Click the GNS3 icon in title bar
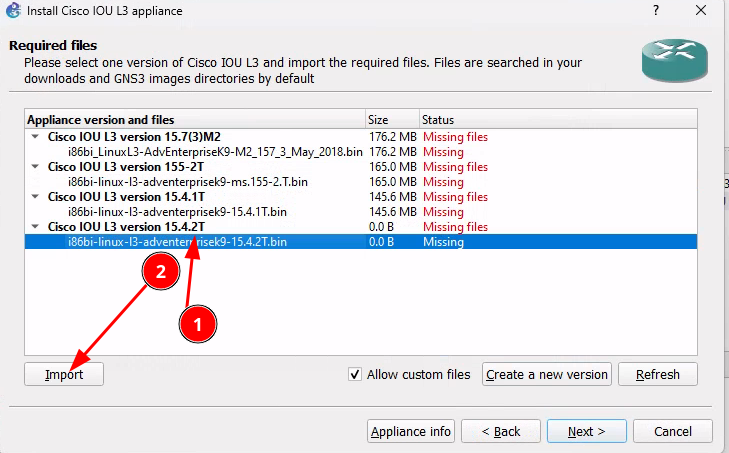729x453 pixels. click(x=13, y=10)
